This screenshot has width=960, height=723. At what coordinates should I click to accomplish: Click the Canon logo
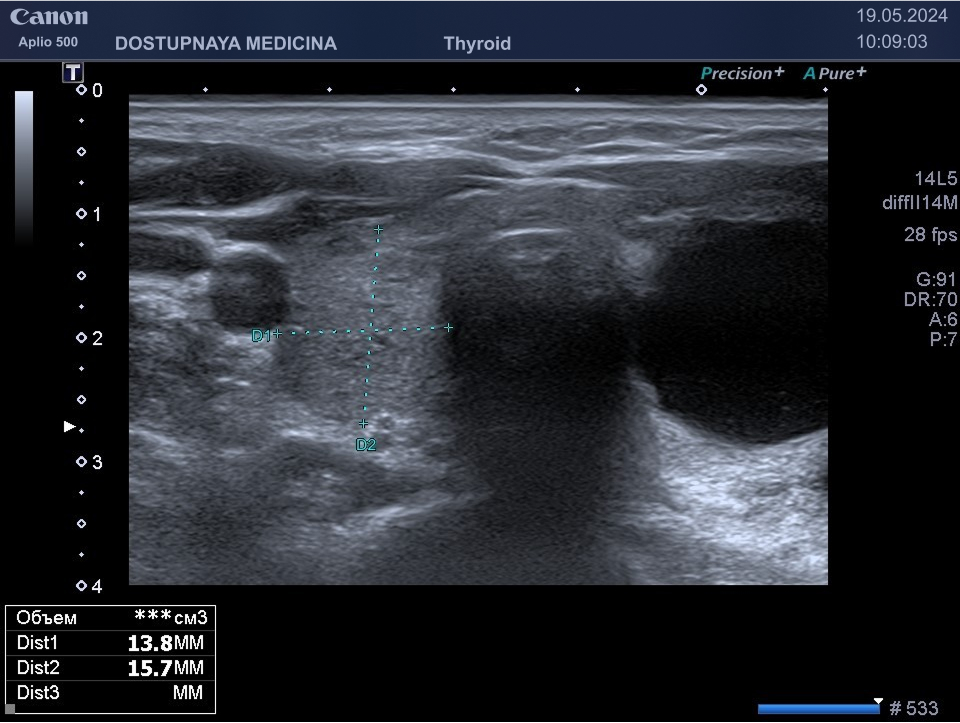(49, 17)
